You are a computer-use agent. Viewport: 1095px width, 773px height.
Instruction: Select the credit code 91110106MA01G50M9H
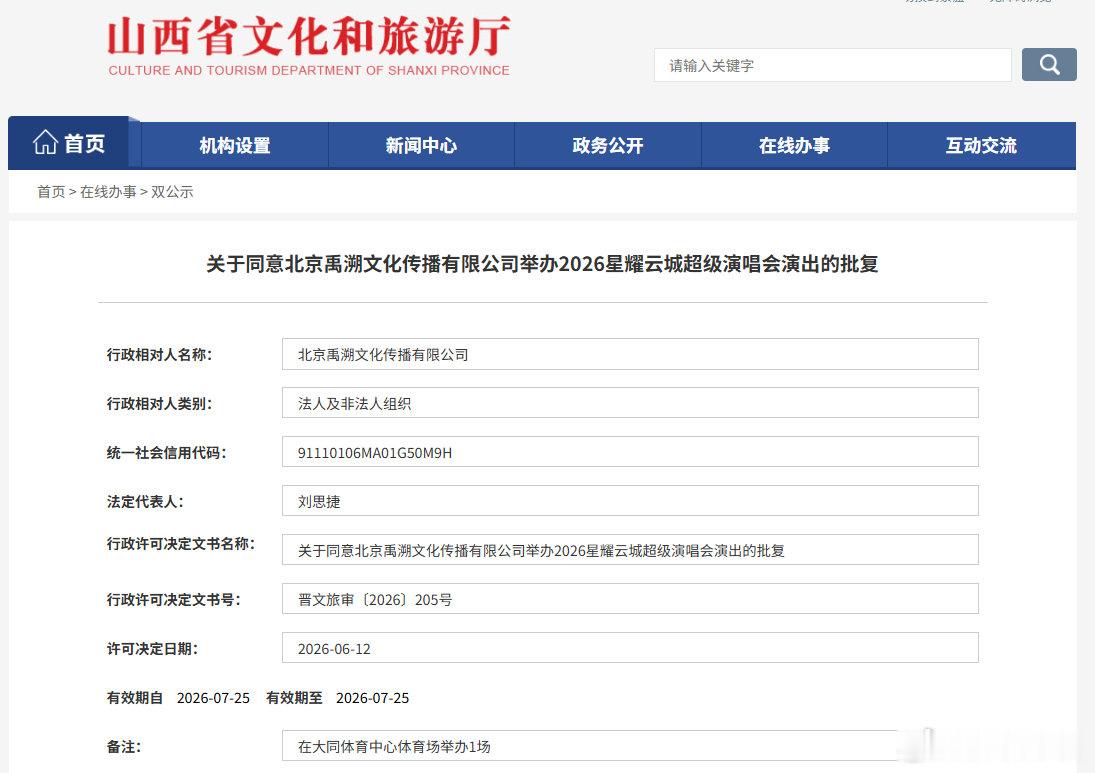[374, 452]
